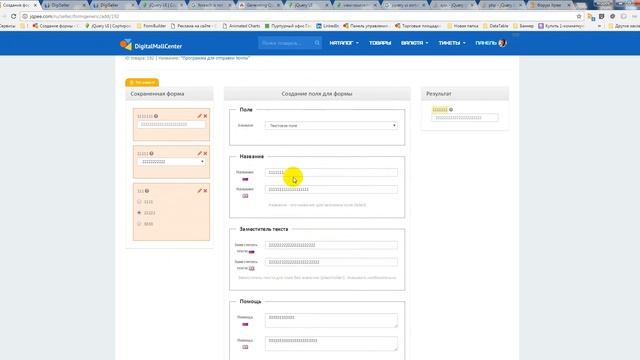Click help icon on saved dropdown field

(x=151, y=153)
